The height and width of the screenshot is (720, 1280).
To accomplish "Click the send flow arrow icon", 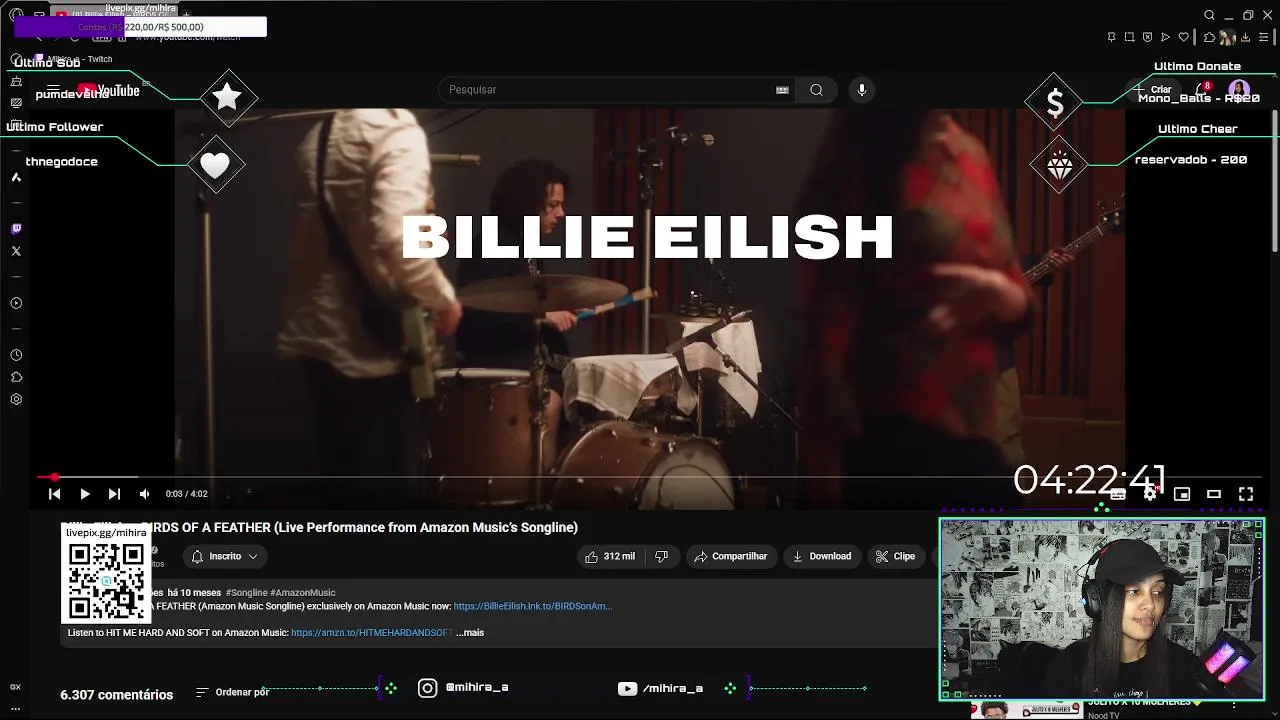I will pos(1165,37).
